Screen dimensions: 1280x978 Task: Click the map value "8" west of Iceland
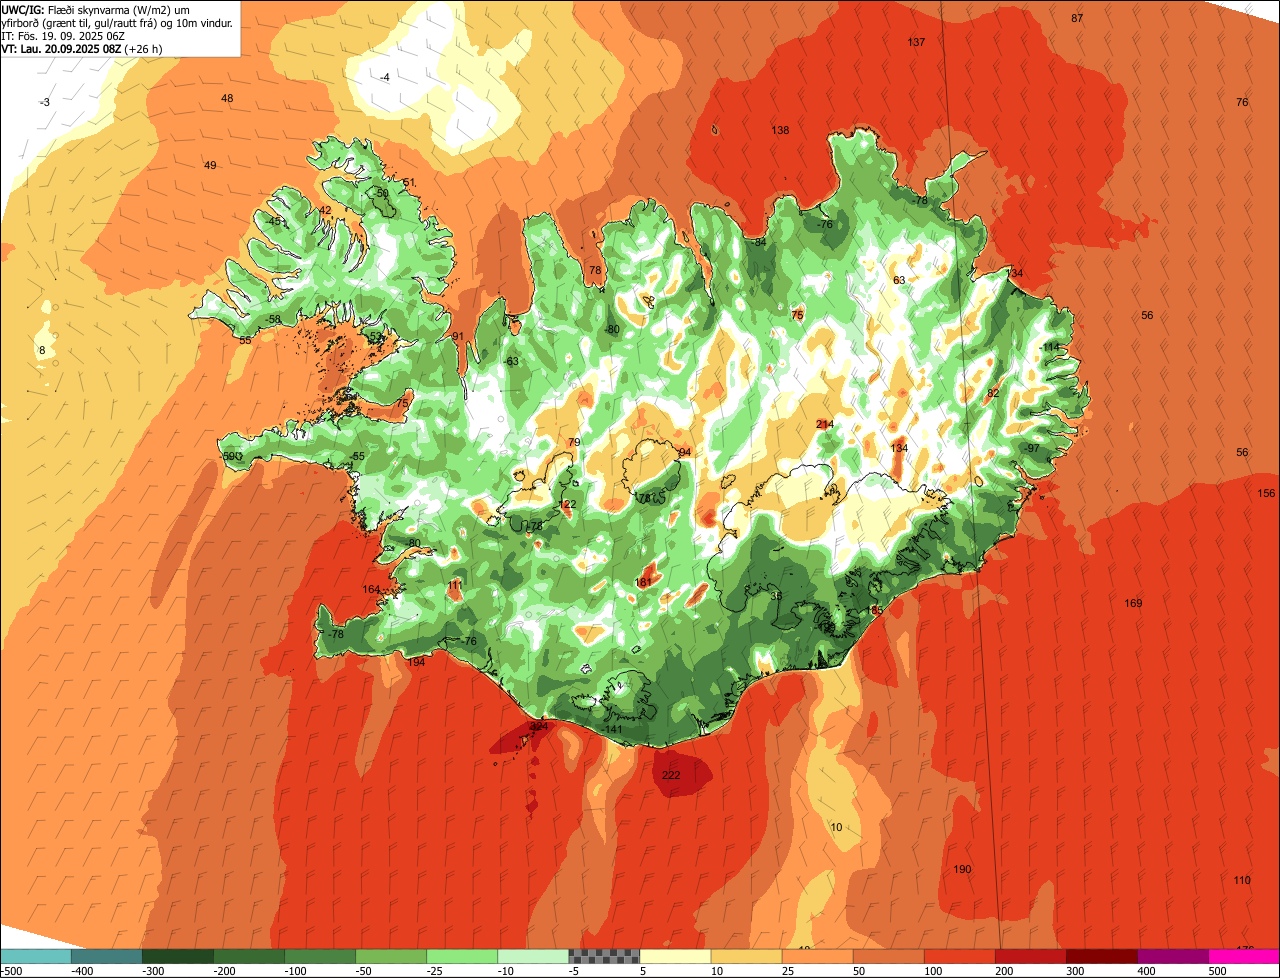click(42, 350)
